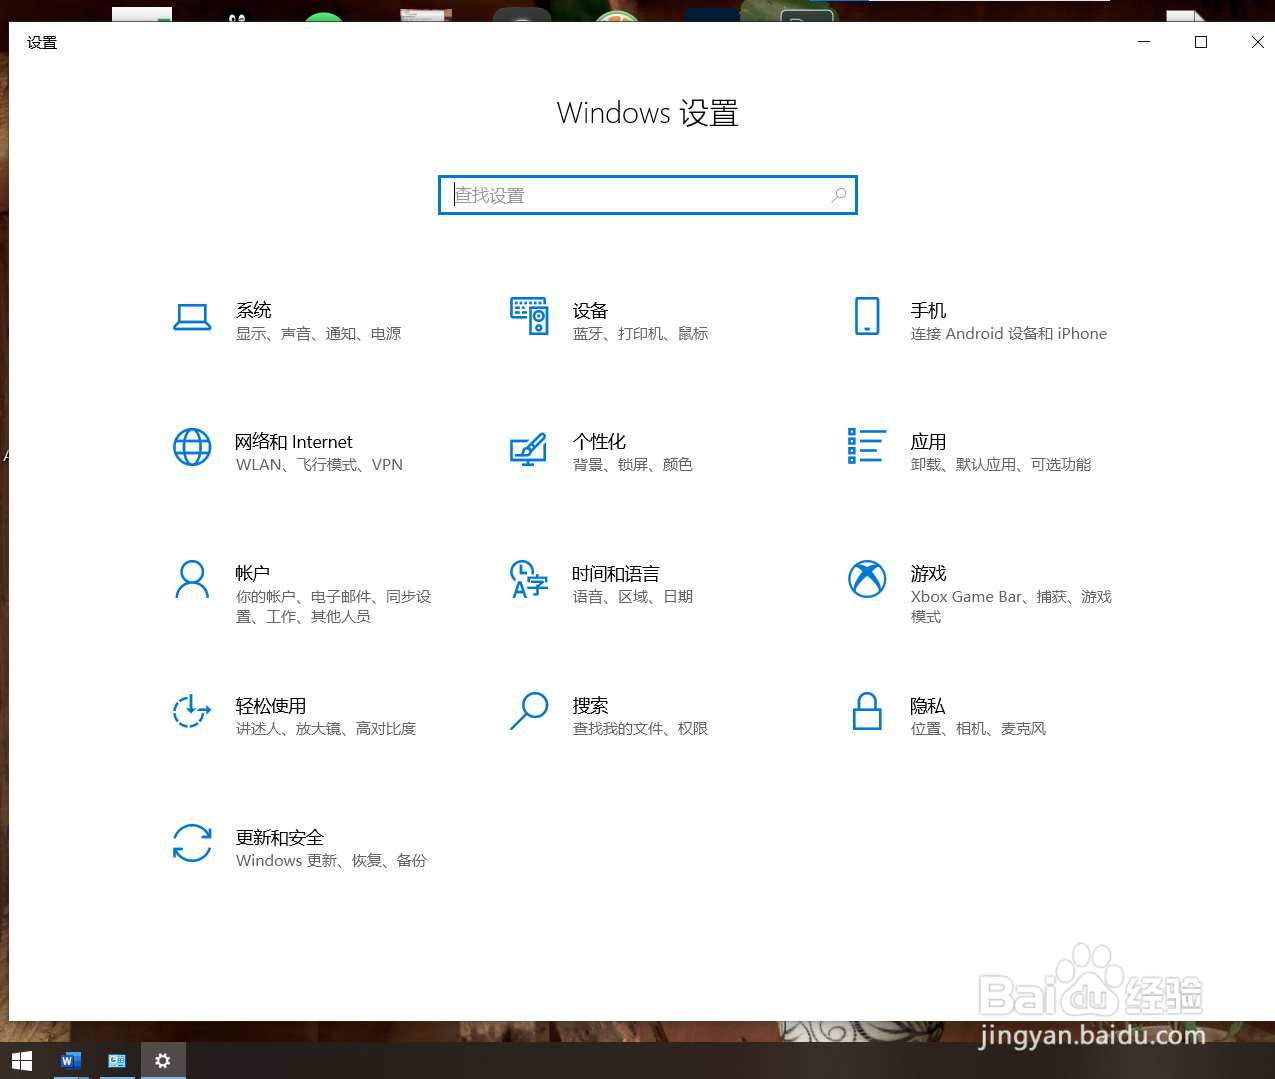Click the text 显示、声音、通知、电源

tap(319, 334)
